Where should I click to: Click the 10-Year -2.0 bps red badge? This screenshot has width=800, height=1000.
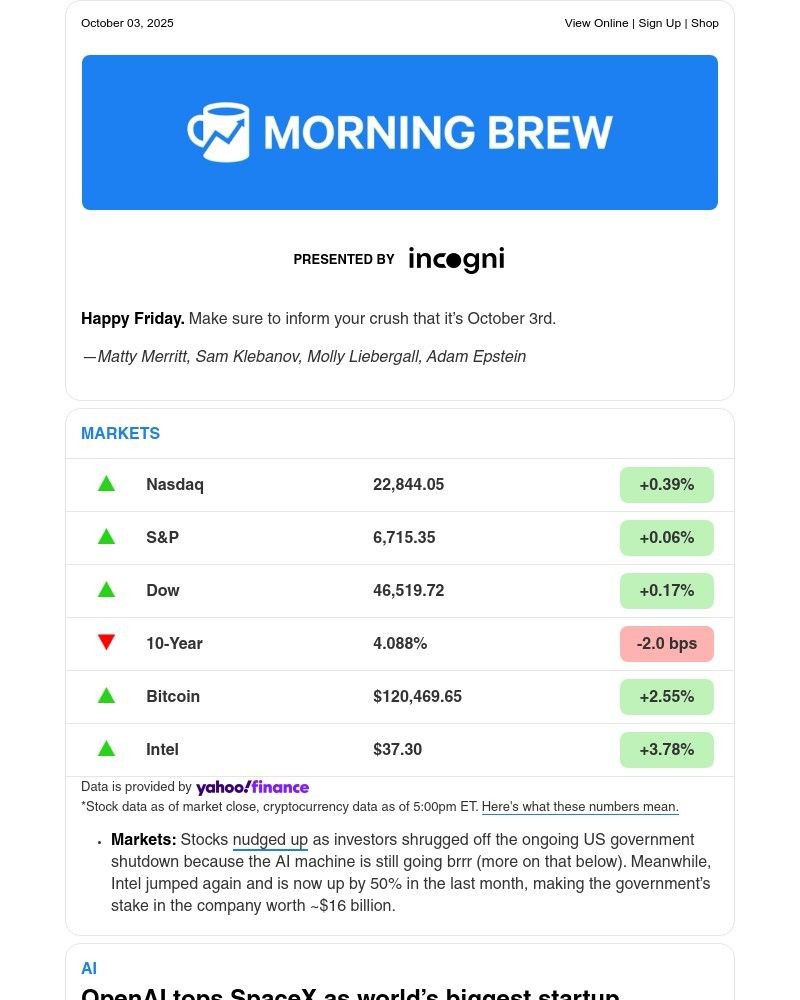pos(666,644)
